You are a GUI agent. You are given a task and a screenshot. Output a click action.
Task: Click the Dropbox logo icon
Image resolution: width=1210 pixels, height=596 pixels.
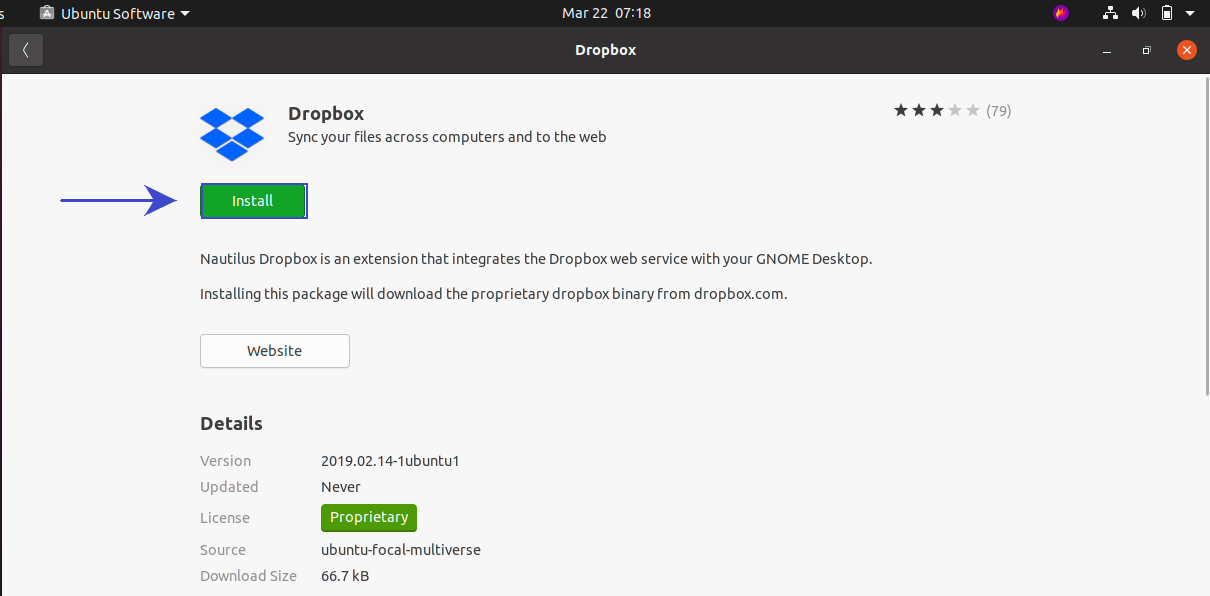232,133
